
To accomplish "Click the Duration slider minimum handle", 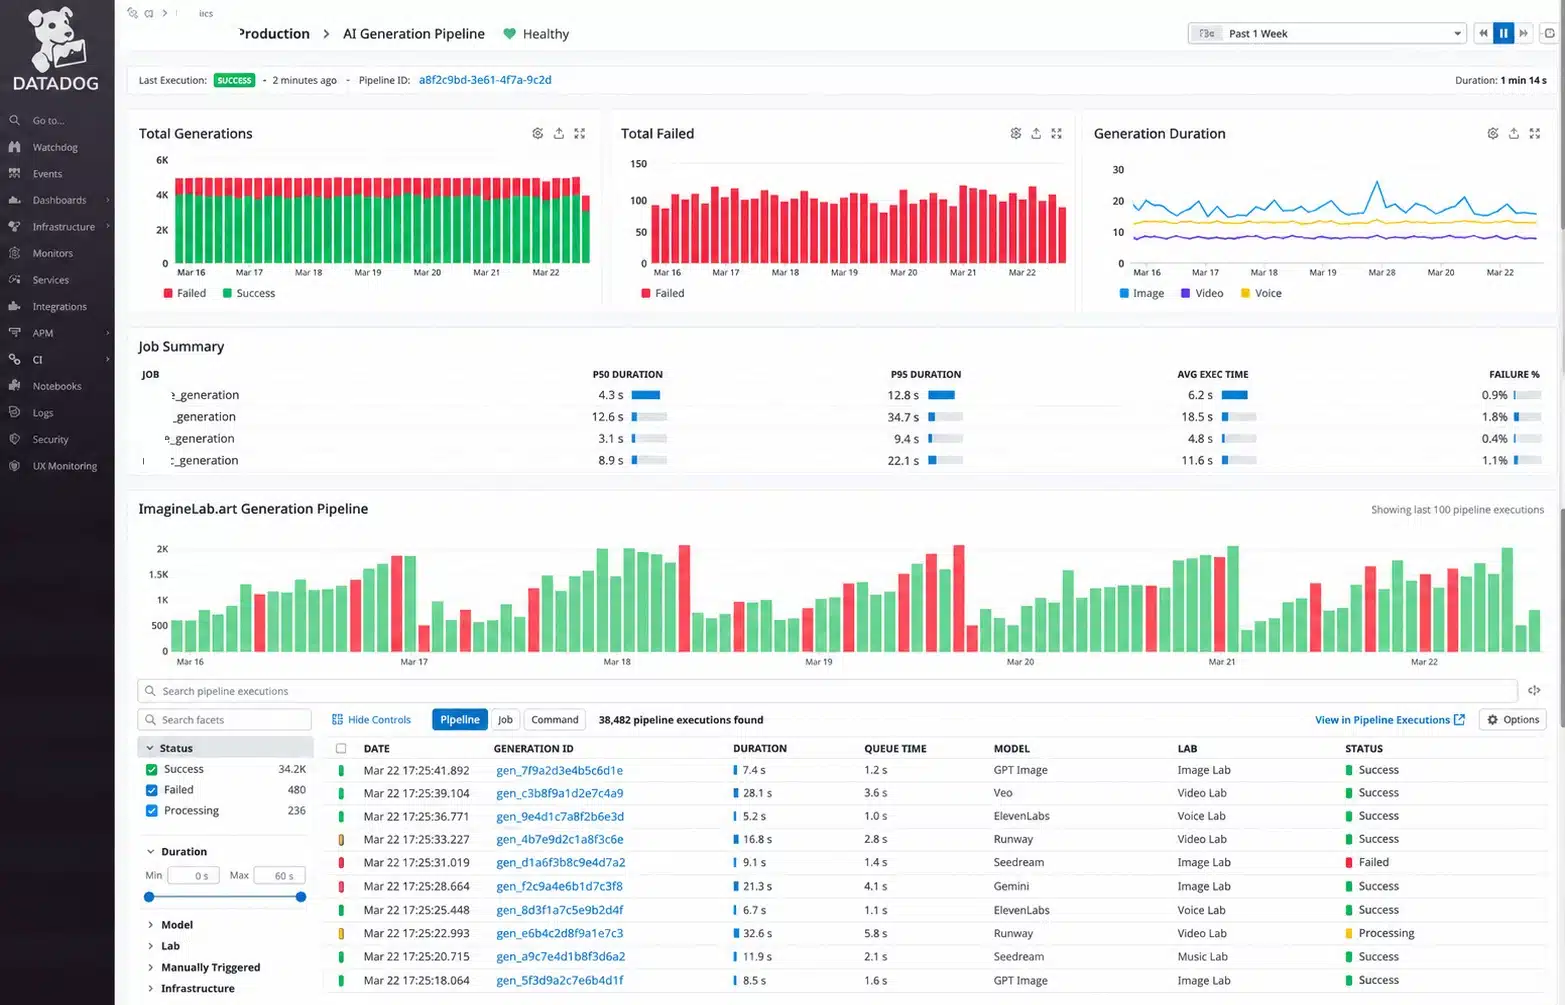I will (149, 897).
